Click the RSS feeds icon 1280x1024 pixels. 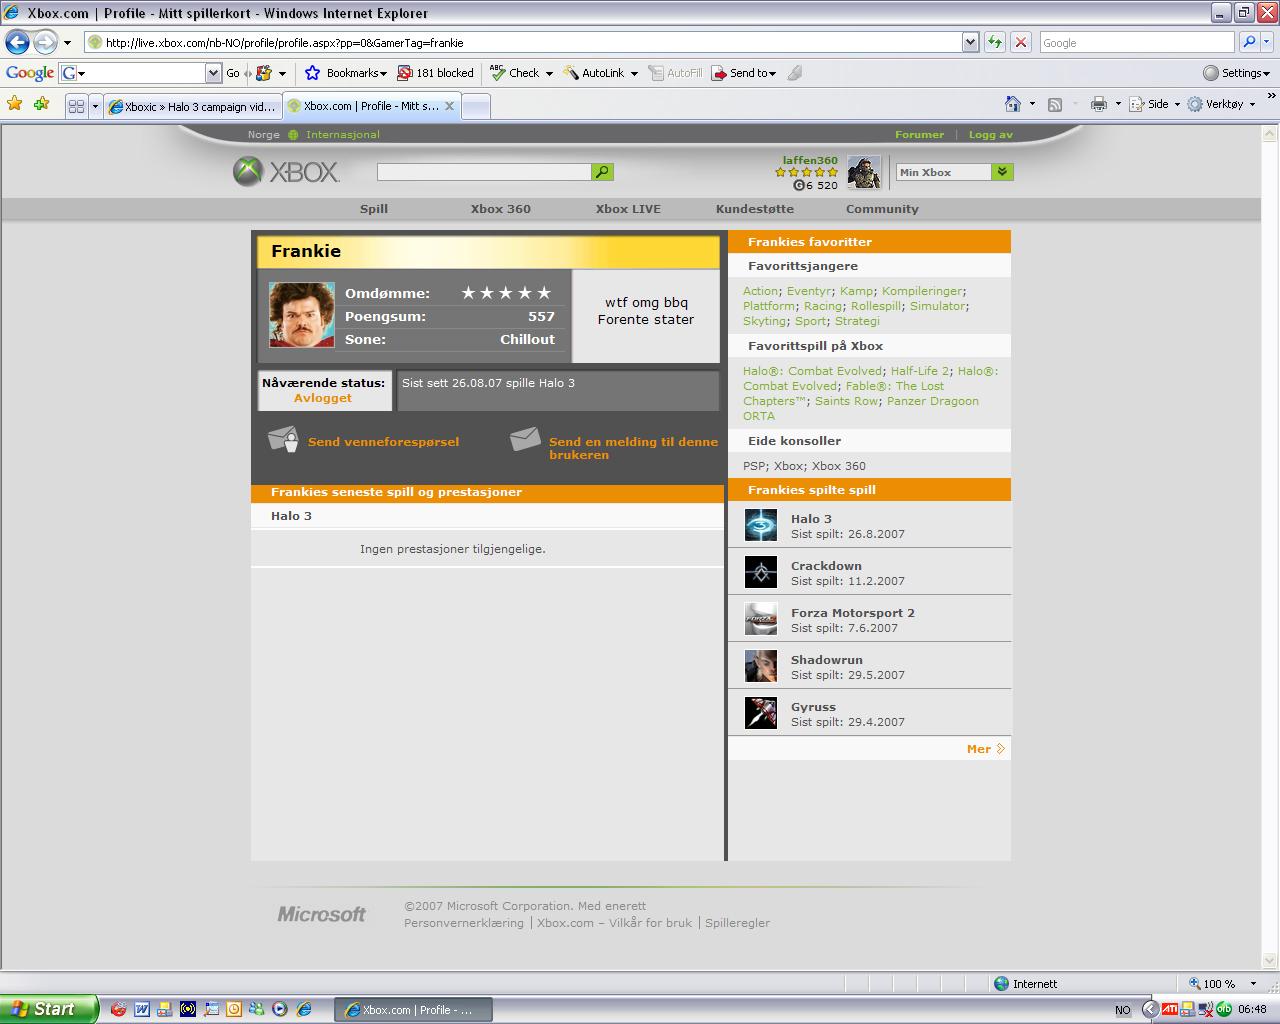pos(1054,104)
